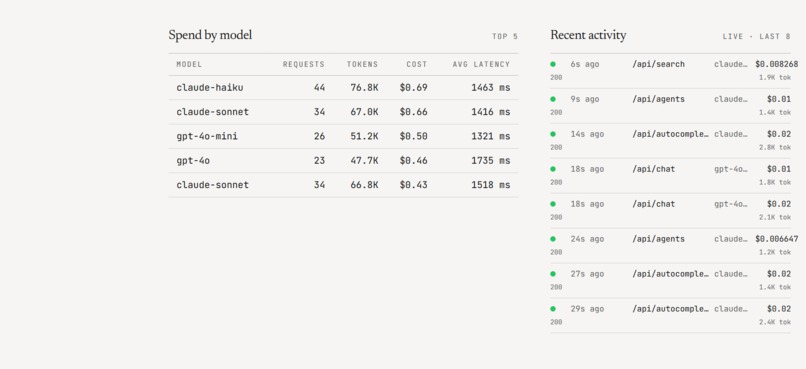Image resolution: width=806 pixels, height=369 pixels.
Task: Click the LIVE · LAST 8 label
Action: pos(757,36)
